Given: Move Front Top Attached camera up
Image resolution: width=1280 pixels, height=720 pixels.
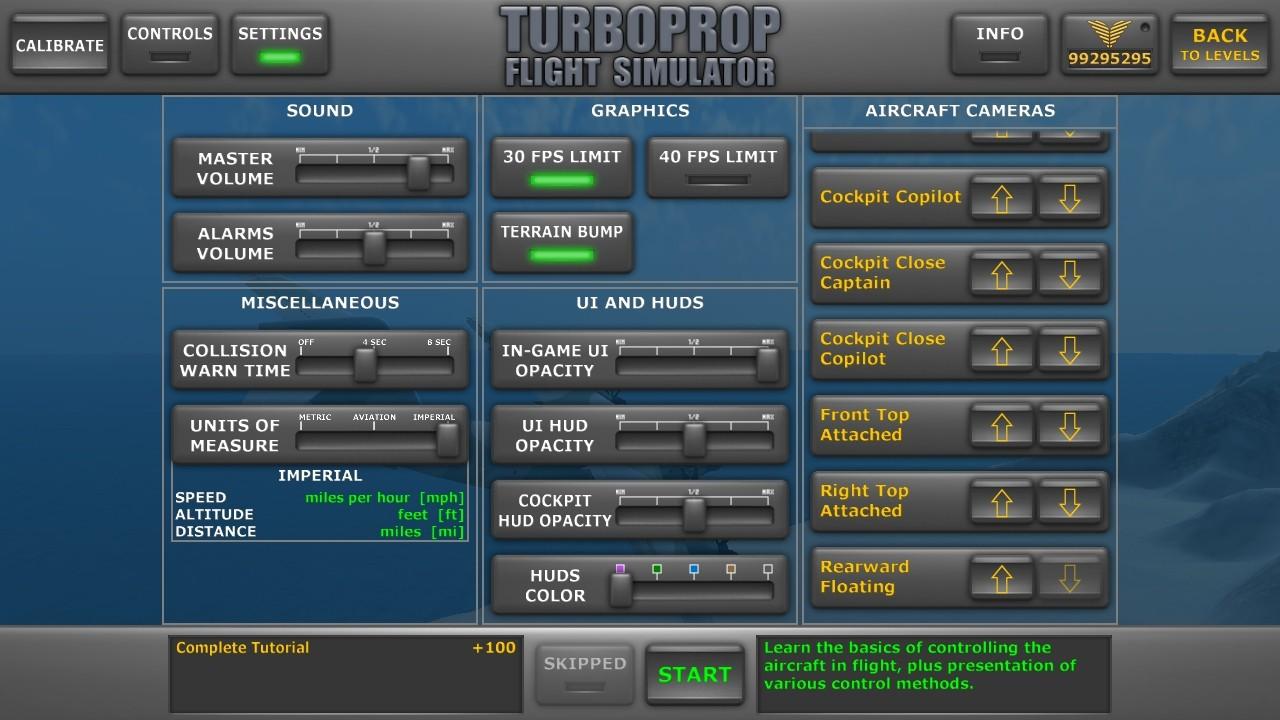Looking at the screenshot, I should (1001, 426).
